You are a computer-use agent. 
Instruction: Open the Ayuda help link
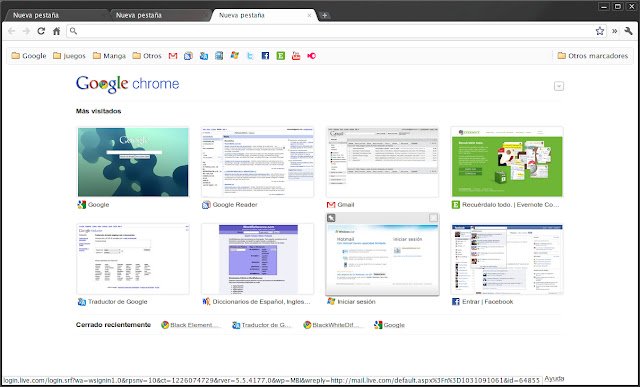pyautogui.click(x=554, y=379)
